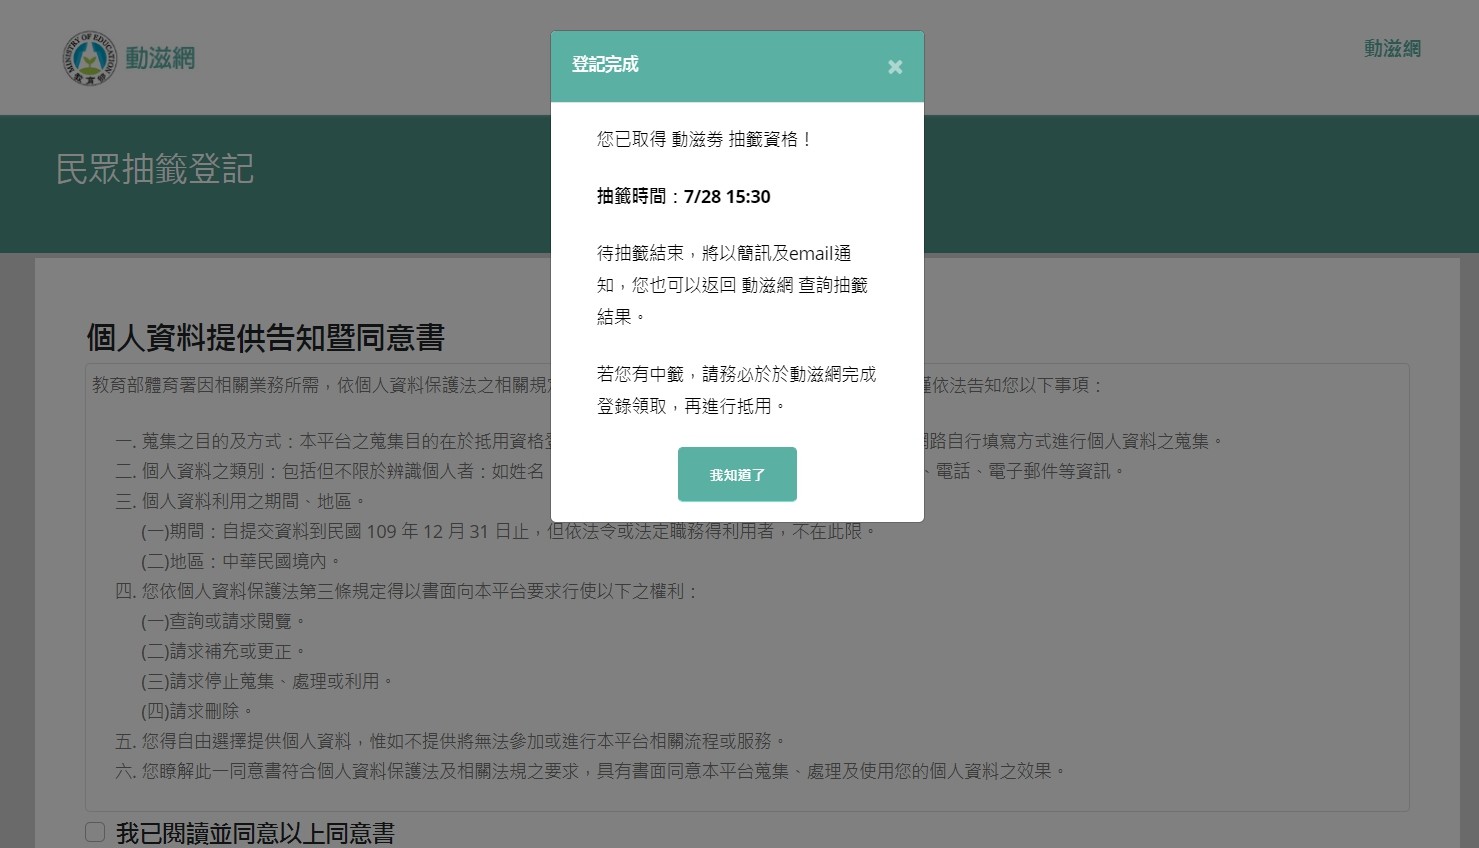Image resolution: width=1479 pixels, height=848 pixels.
Task: Click the 六. 您瞭解此一同意書 paragraph line
Action: [x=591, y=771]
